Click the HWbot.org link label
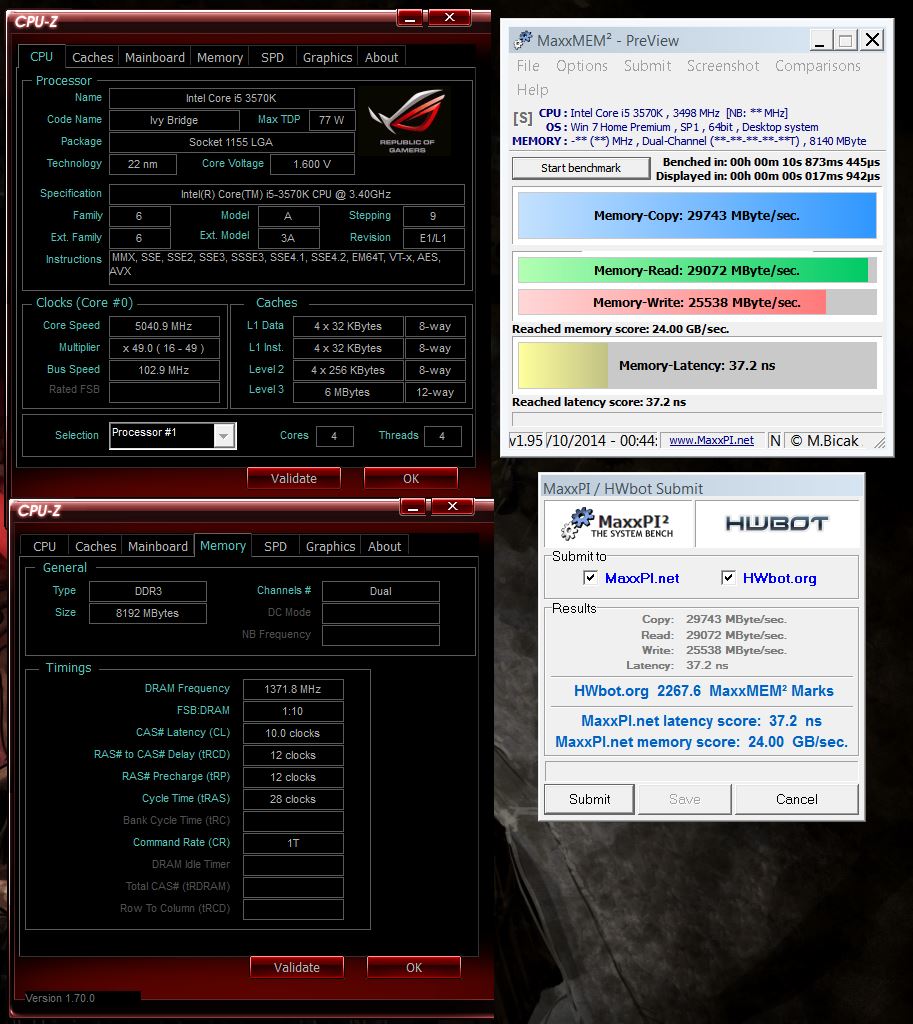Viewport: 913px width, 1024px height. pos(779,578)
